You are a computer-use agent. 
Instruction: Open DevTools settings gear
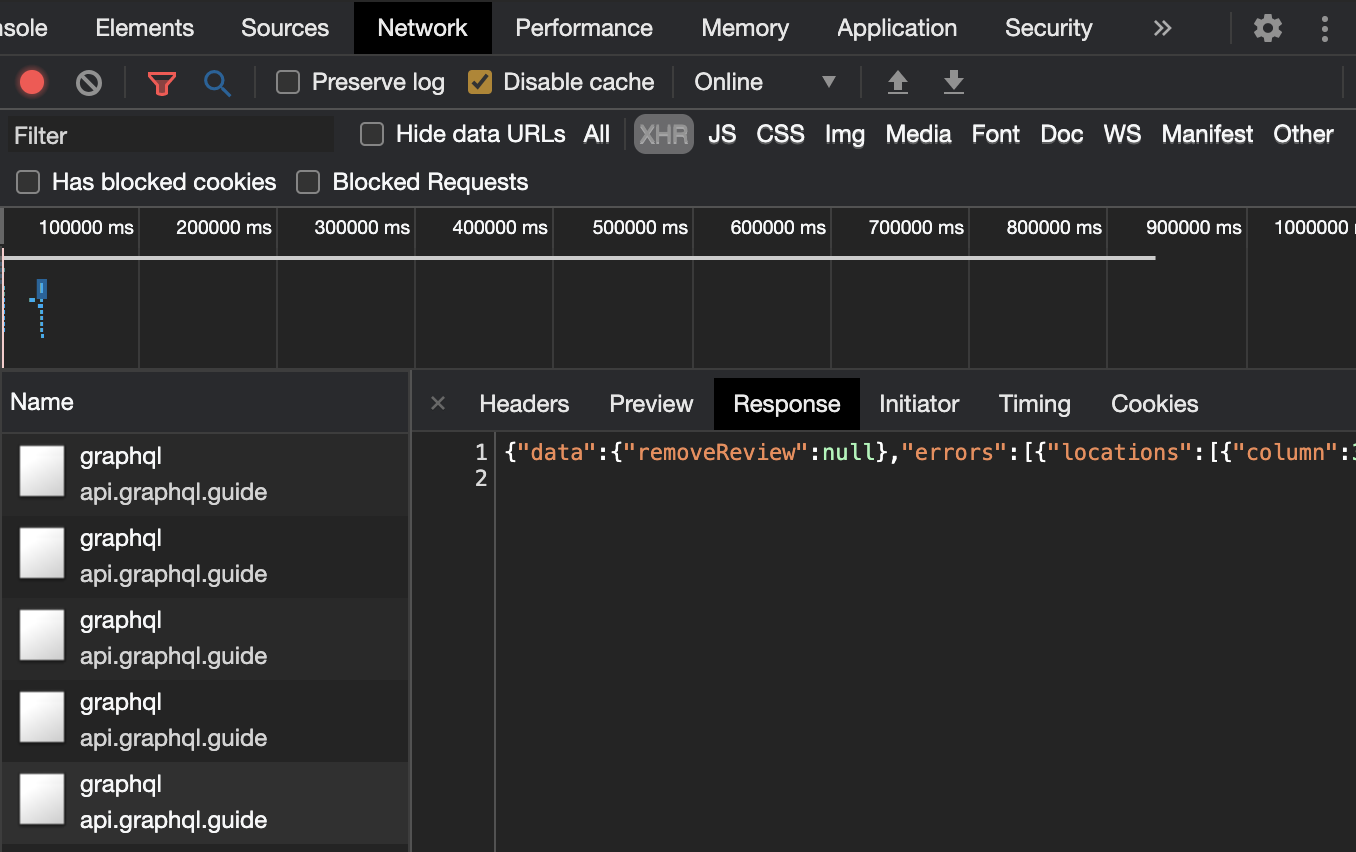tap(1268, 28)
